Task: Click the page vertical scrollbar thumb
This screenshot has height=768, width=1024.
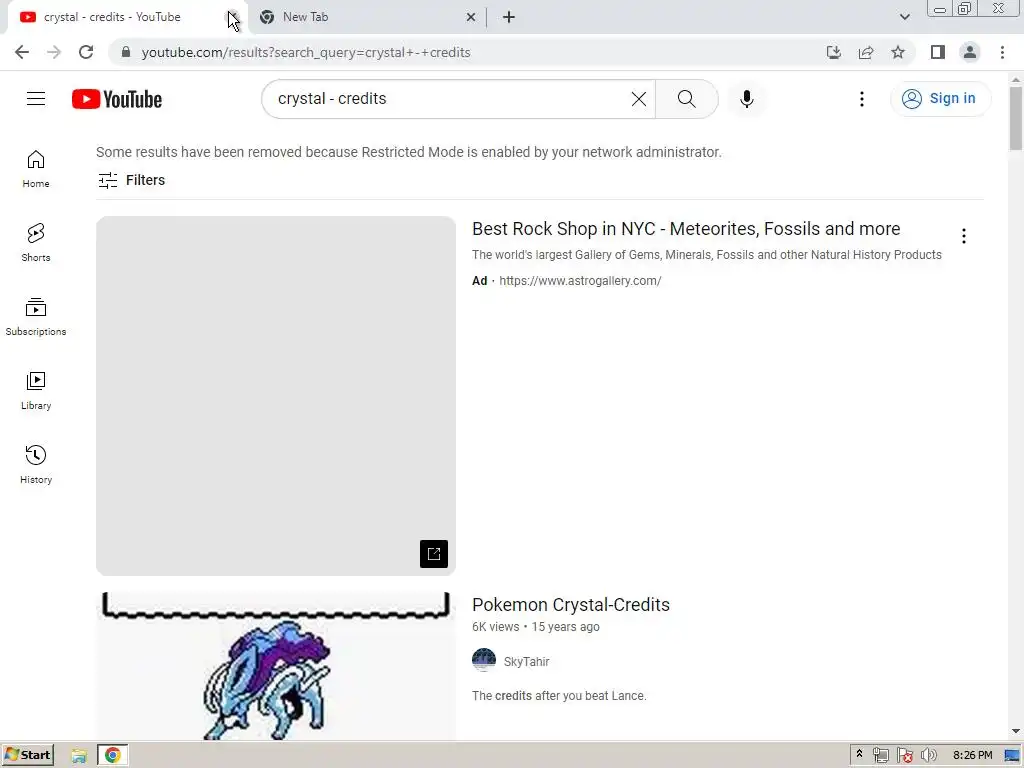Action: [x=1015, y=118]
